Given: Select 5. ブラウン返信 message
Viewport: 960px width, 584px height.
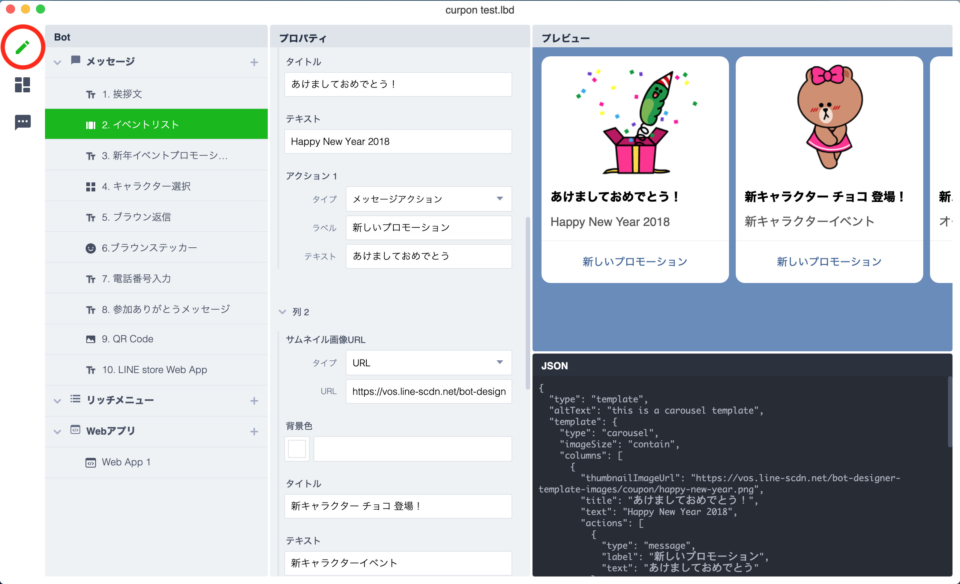Looking at the screenshot, I should coord(156,217).
